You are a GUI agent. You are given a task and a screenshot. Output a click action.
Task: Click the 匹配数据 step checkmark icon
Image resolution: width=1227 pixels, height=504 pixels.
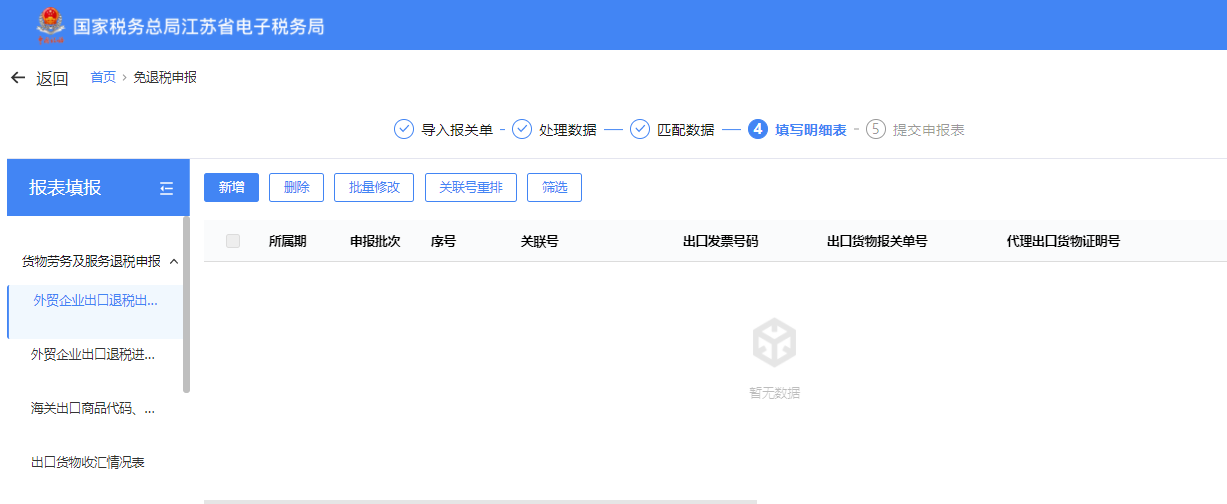coord(640,129)
